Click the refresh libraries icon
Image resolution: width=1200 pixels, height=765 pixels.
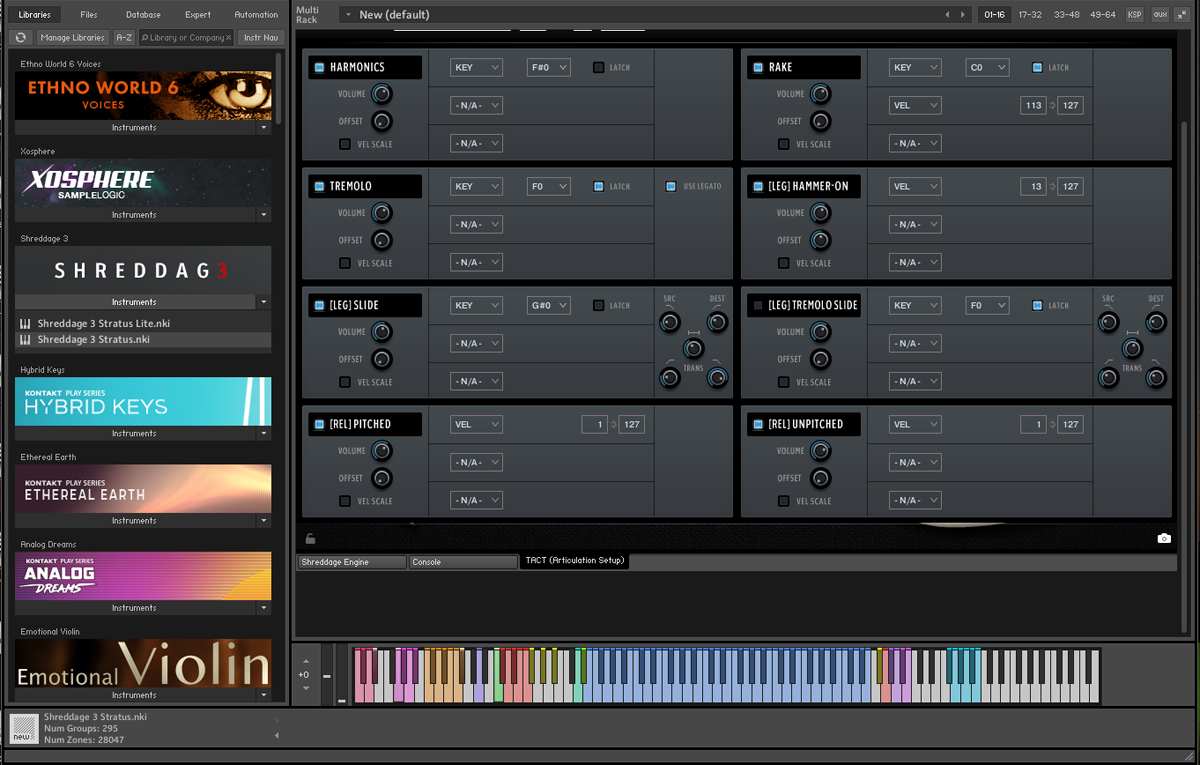(x=21, y=37)
